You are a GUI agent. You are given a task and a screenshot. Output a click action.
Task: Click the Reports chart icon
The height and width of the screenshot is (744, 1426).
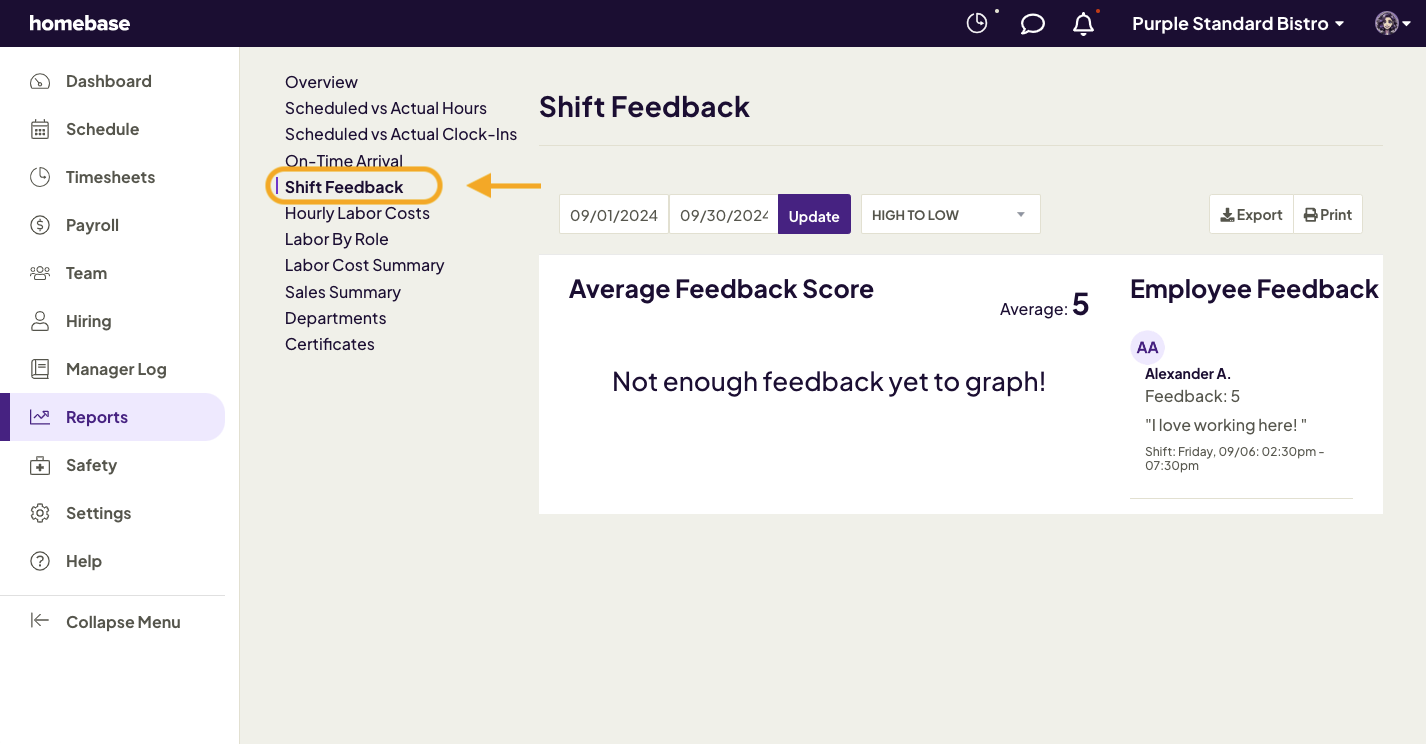pyautogui.click(x=40, y=417)
